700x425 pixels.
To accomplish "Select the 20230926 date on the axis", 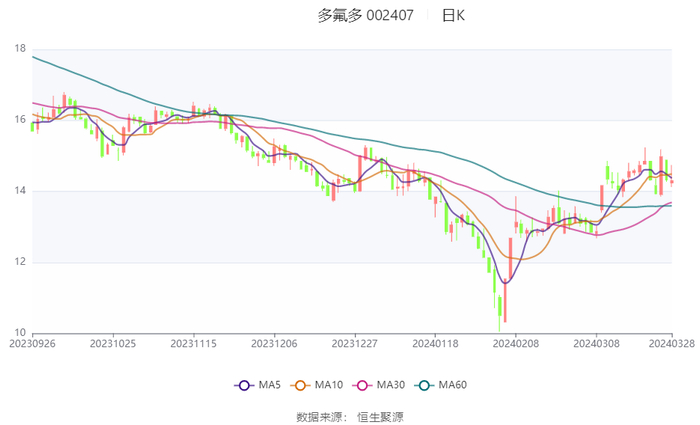I will click(x=33, y=343).
